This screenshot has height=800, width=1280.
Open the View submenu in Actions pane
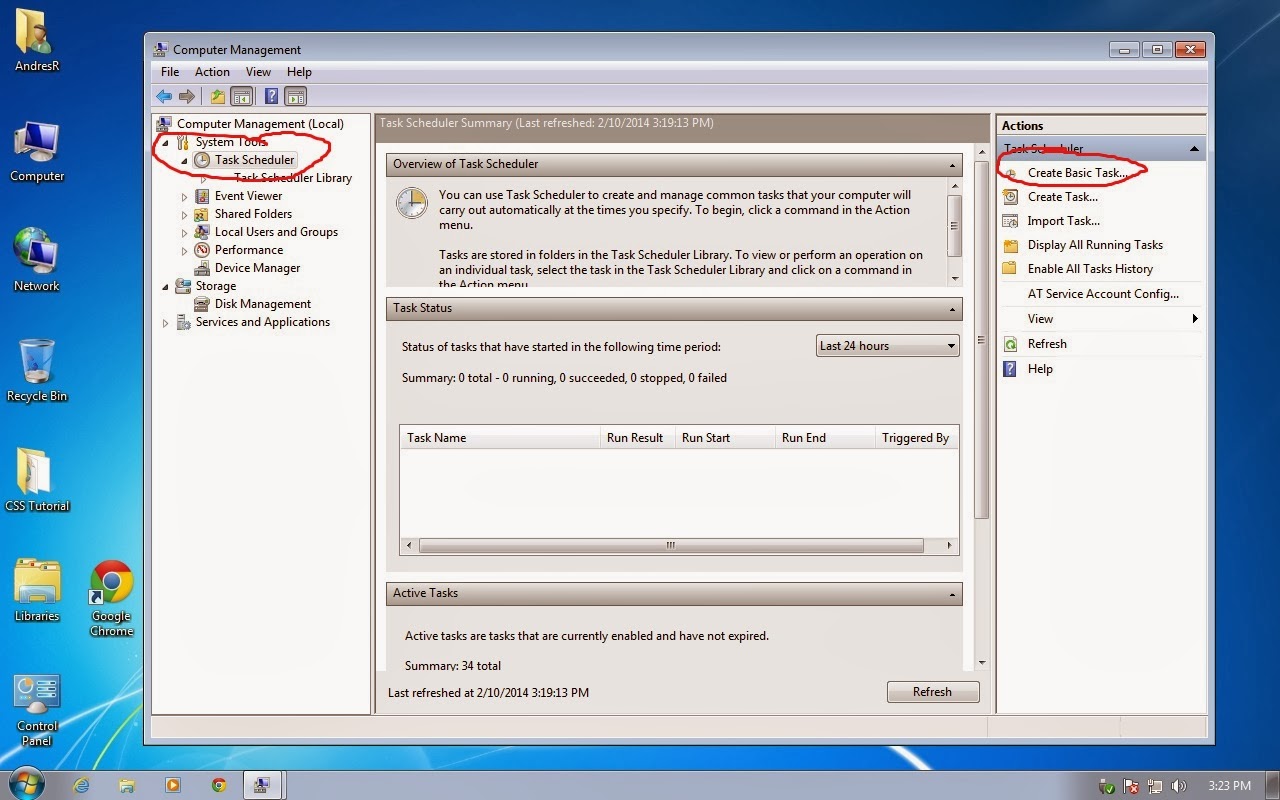pos(1101,319)
